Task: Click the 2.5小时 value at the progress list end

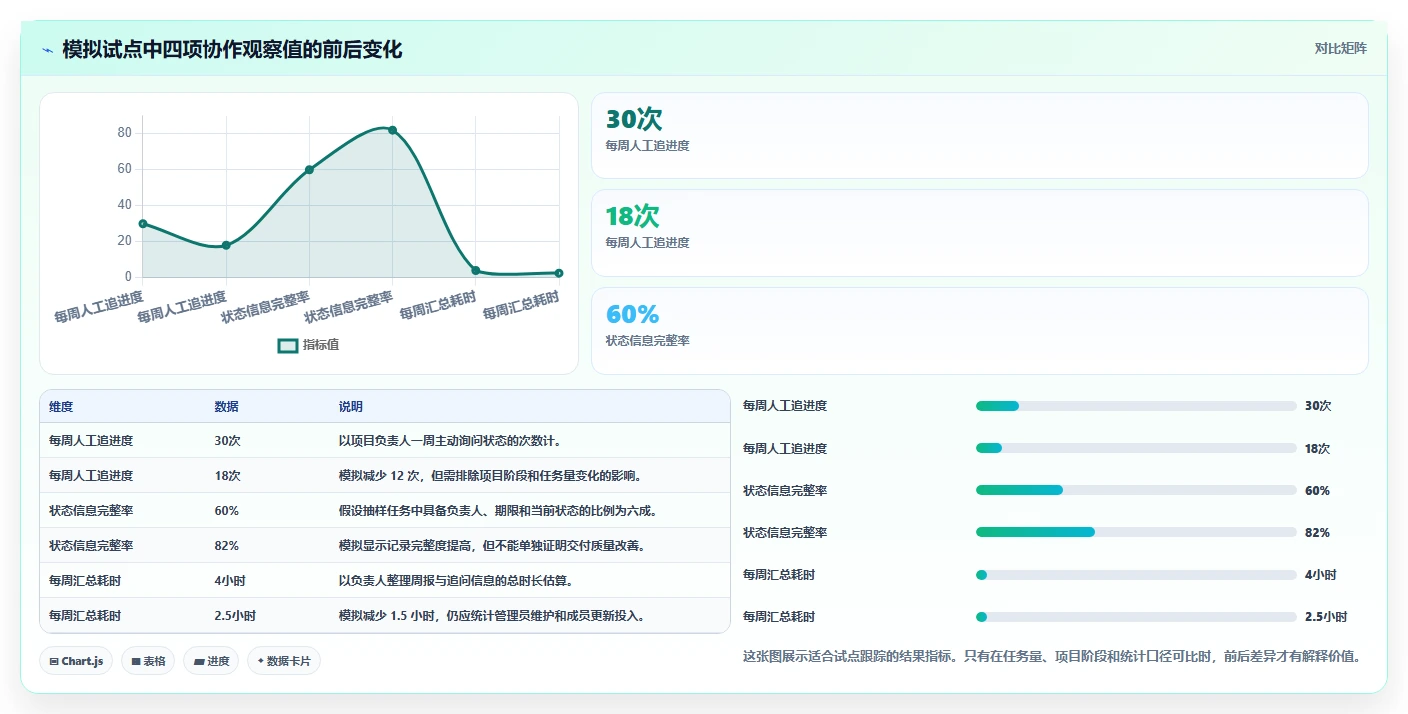Action: click(1326, 617)
